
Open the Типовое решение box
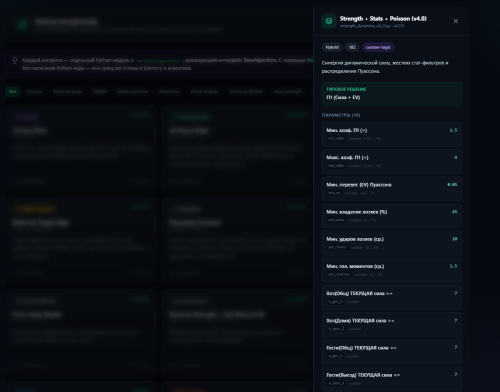392,94
